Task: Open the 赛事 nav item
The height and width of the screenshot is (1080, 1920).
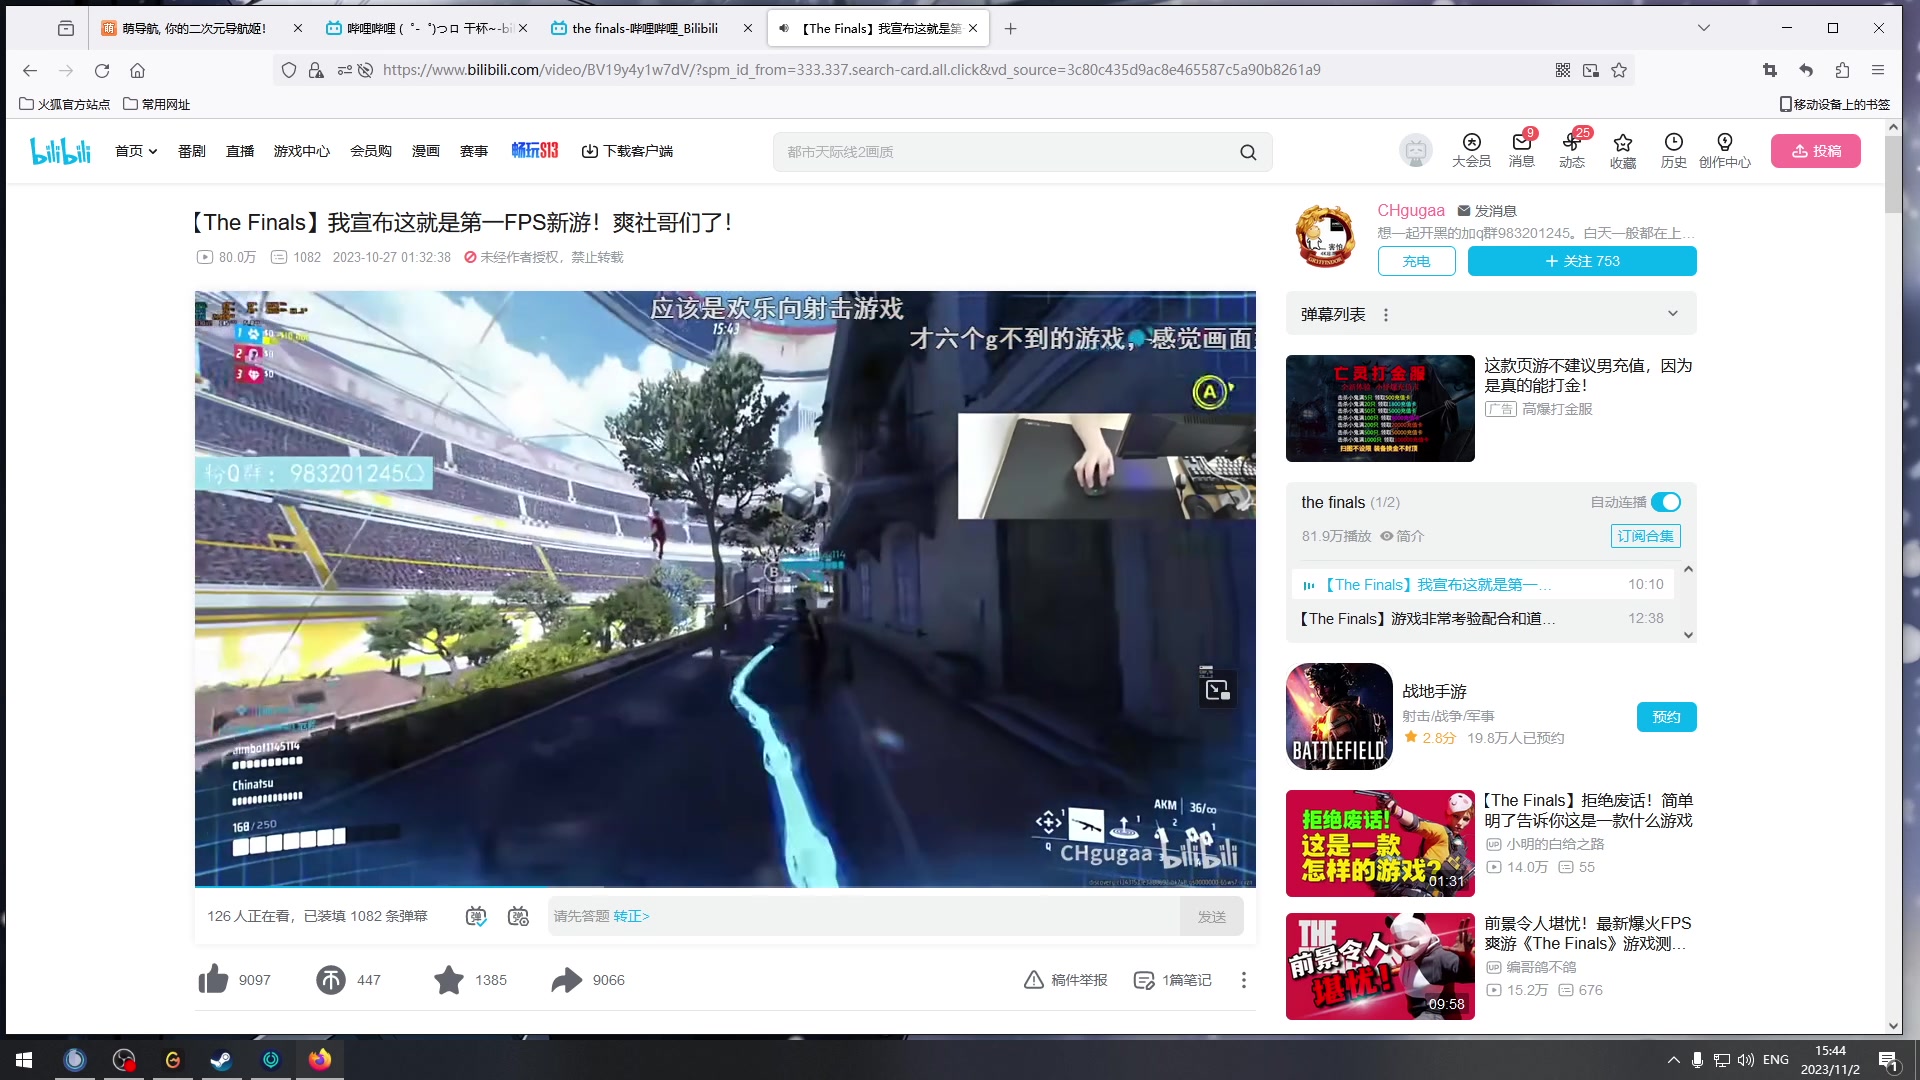Action: point(474,151)
